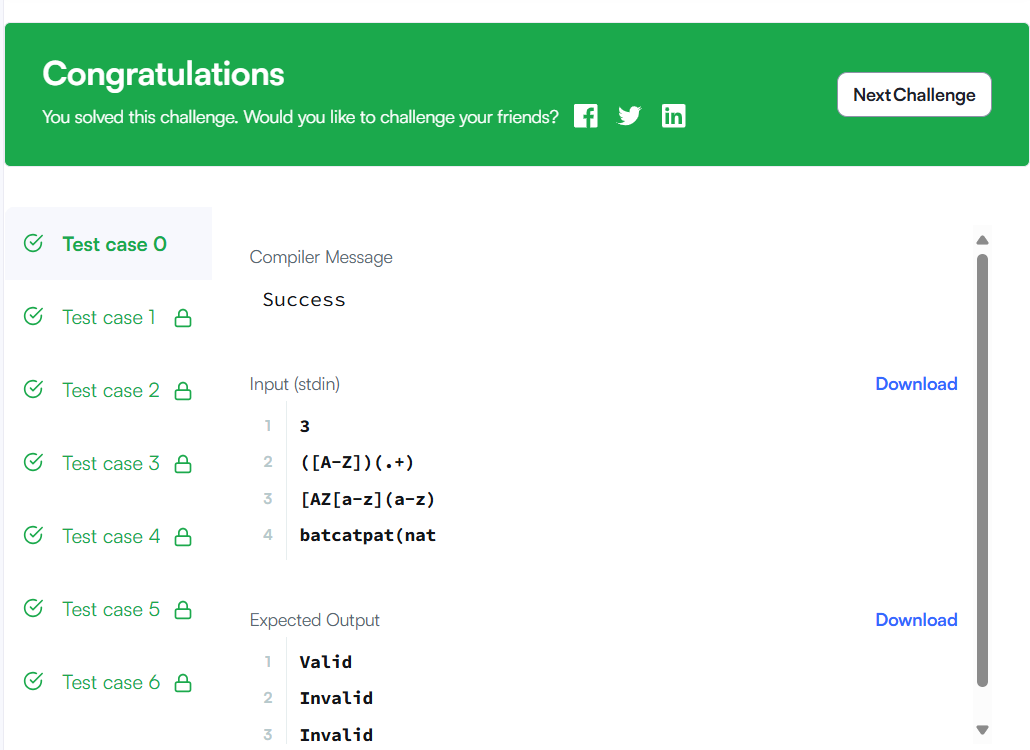Click the passed checkmark beside Test case 5

pos(34,608)
